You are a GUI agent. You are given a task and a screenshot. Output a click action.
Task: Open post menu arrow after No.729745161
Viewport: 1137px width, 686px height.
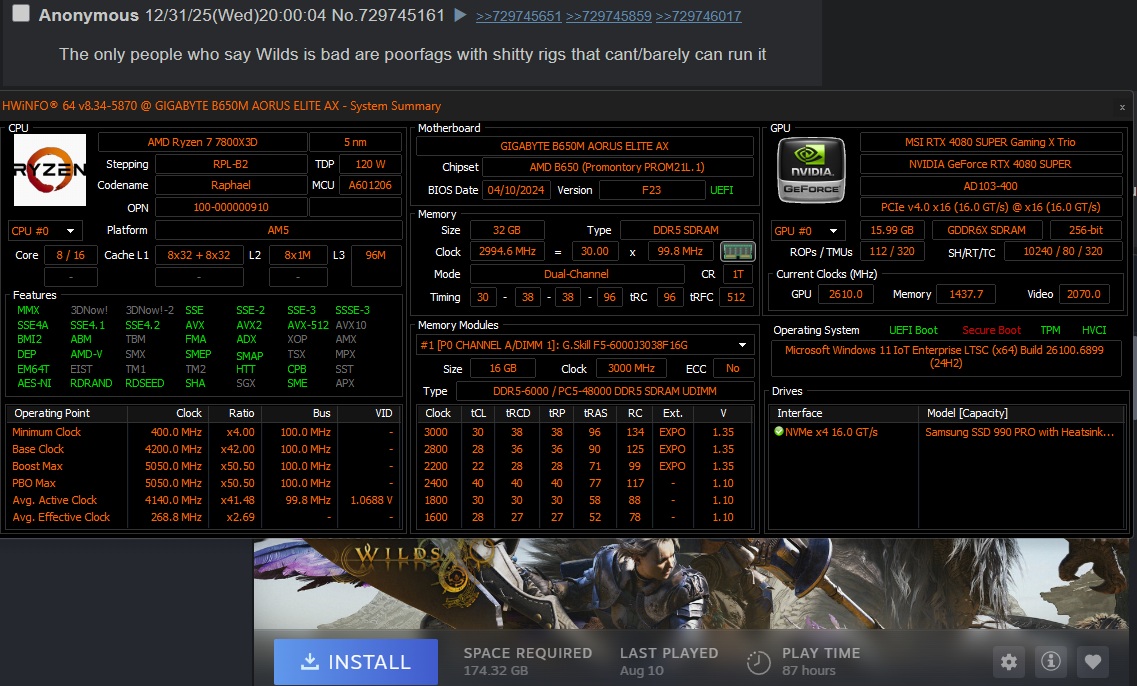(x=460, y=15)
